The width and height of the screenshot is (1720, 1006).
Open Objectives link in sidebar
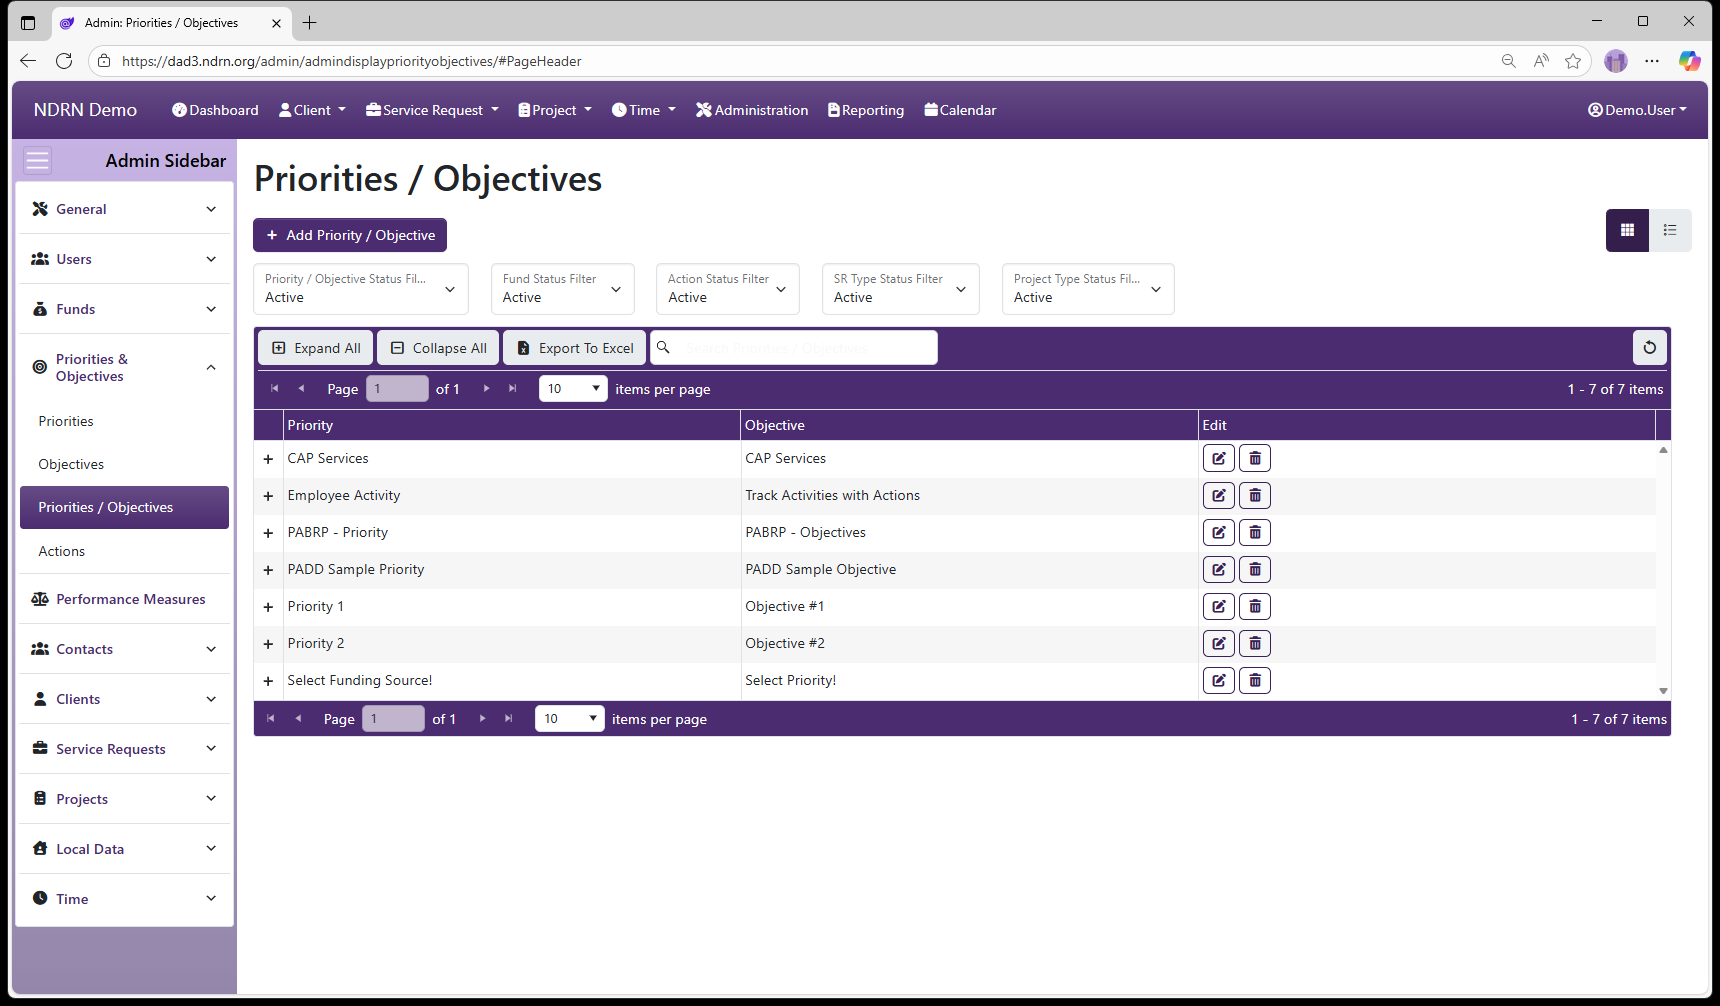(71, 464)
